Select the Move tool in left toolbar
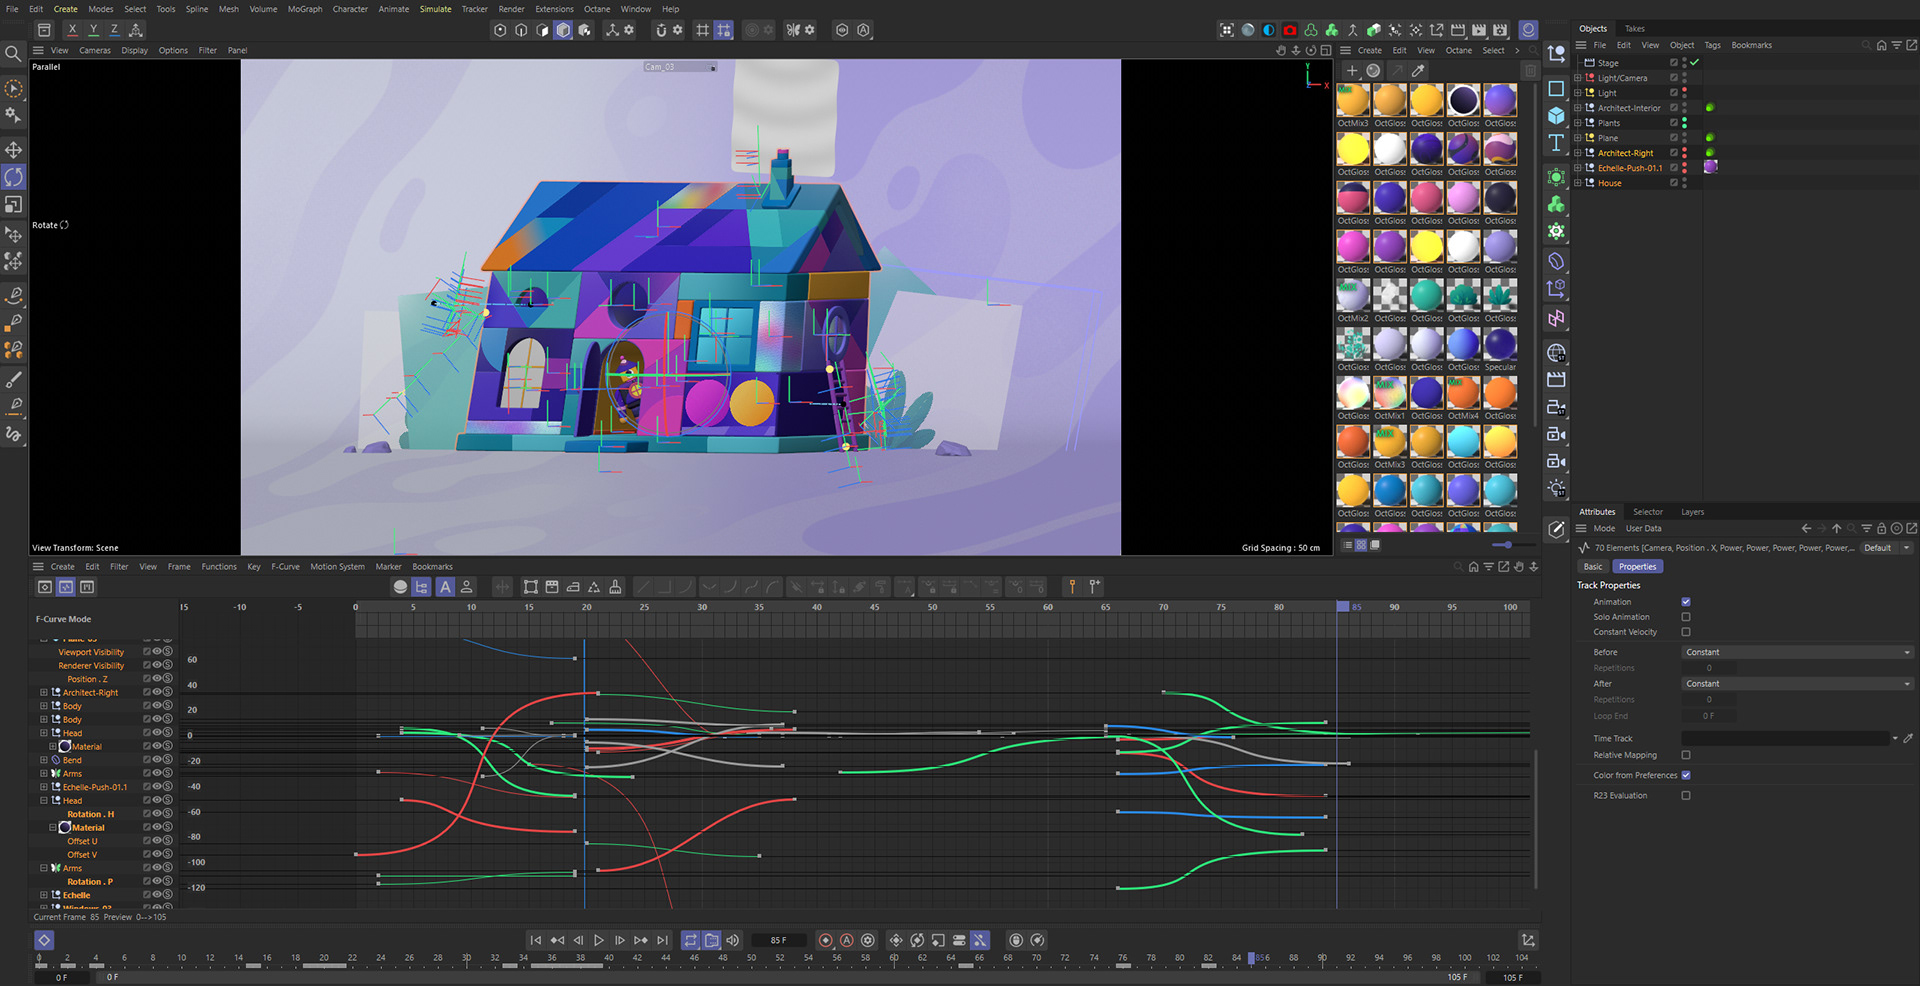1920x986 pixels. (13, 150)
